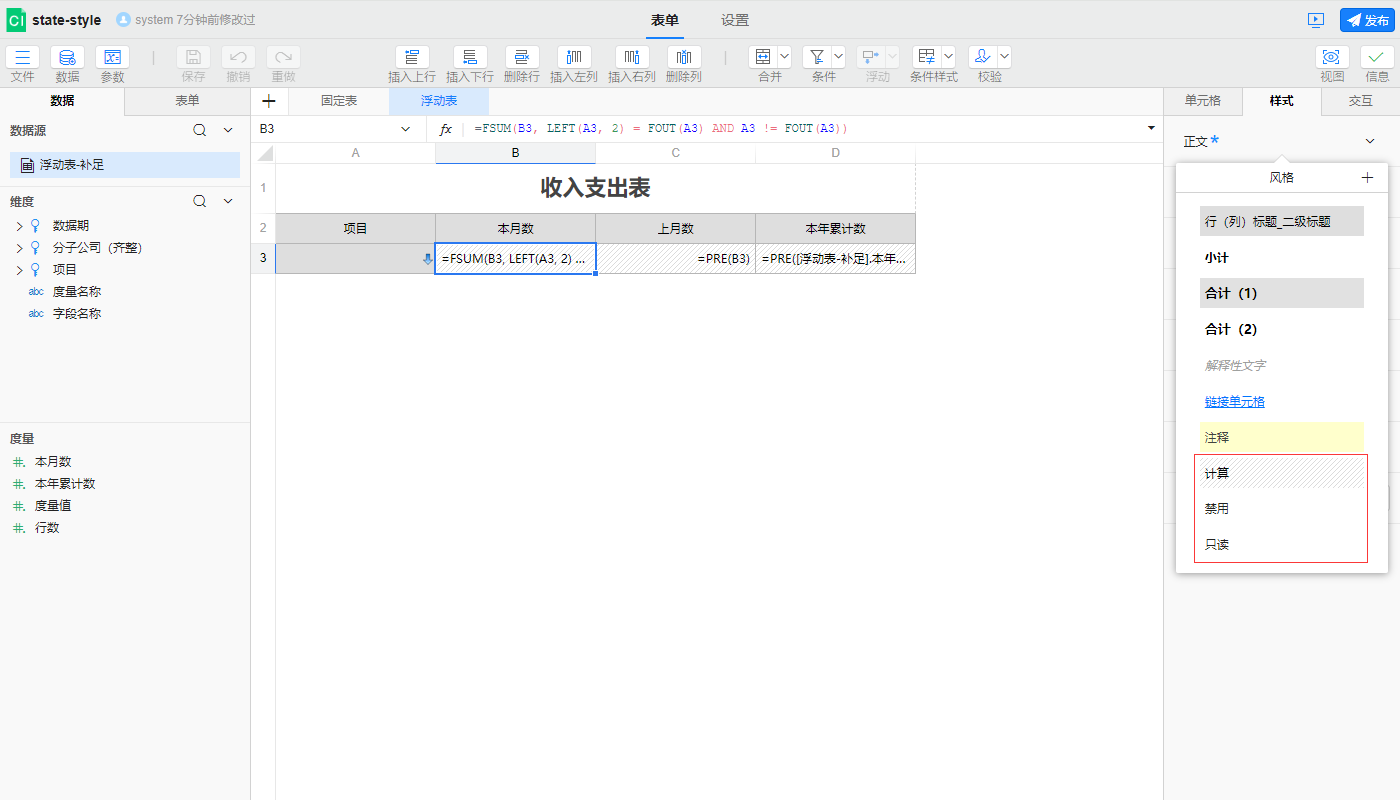This screenshot has width=1400, height=800.
Task: Select the yellow 注释 style swatch
Action: coord(1281,437)
